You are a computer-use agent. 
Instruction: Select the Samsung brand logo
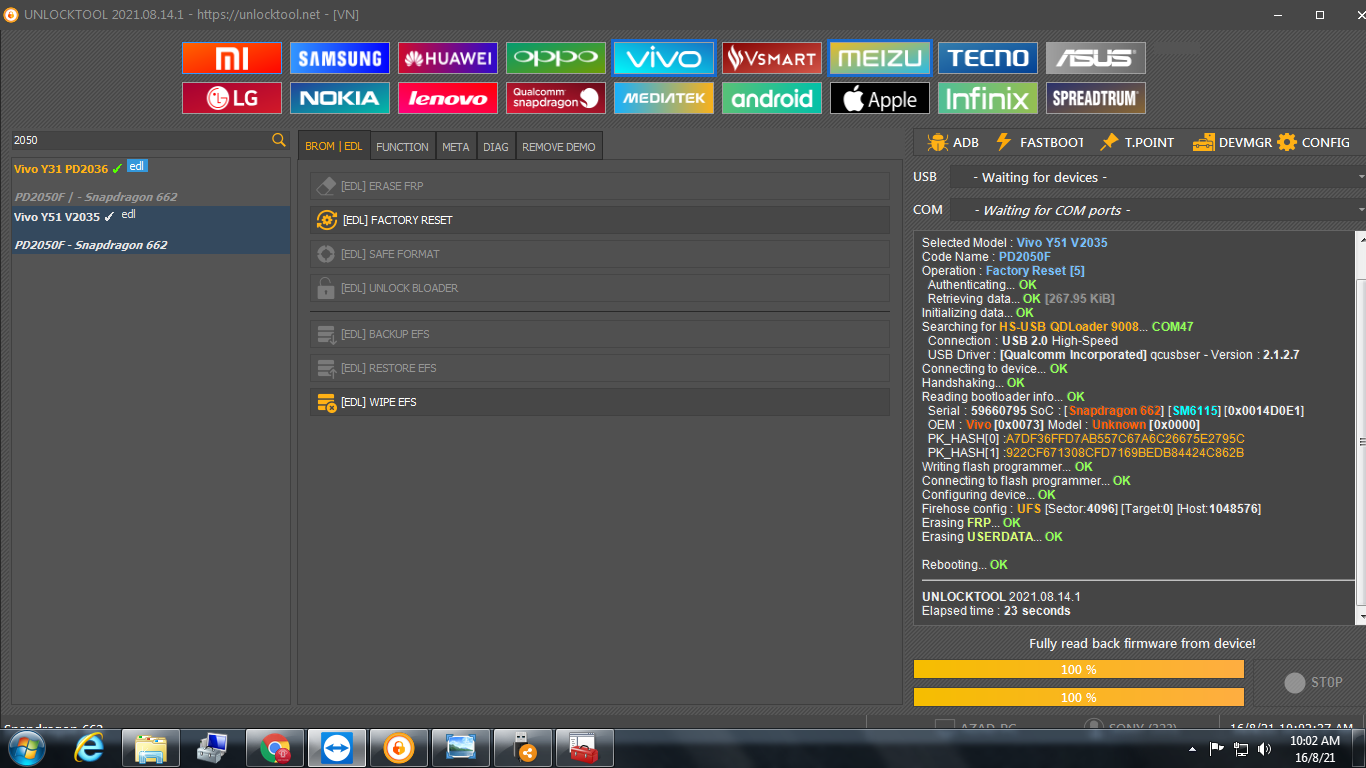click(x=340, y=58)
